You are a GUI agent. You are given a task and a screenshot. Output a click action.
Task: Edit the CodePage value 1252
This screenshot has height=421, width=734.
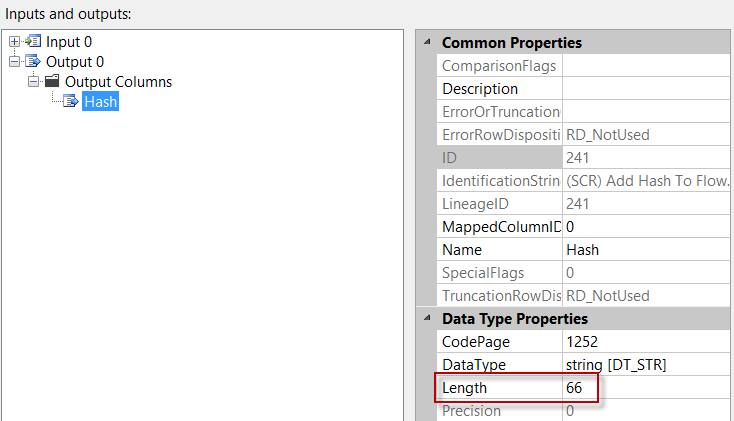click(645, 342)
